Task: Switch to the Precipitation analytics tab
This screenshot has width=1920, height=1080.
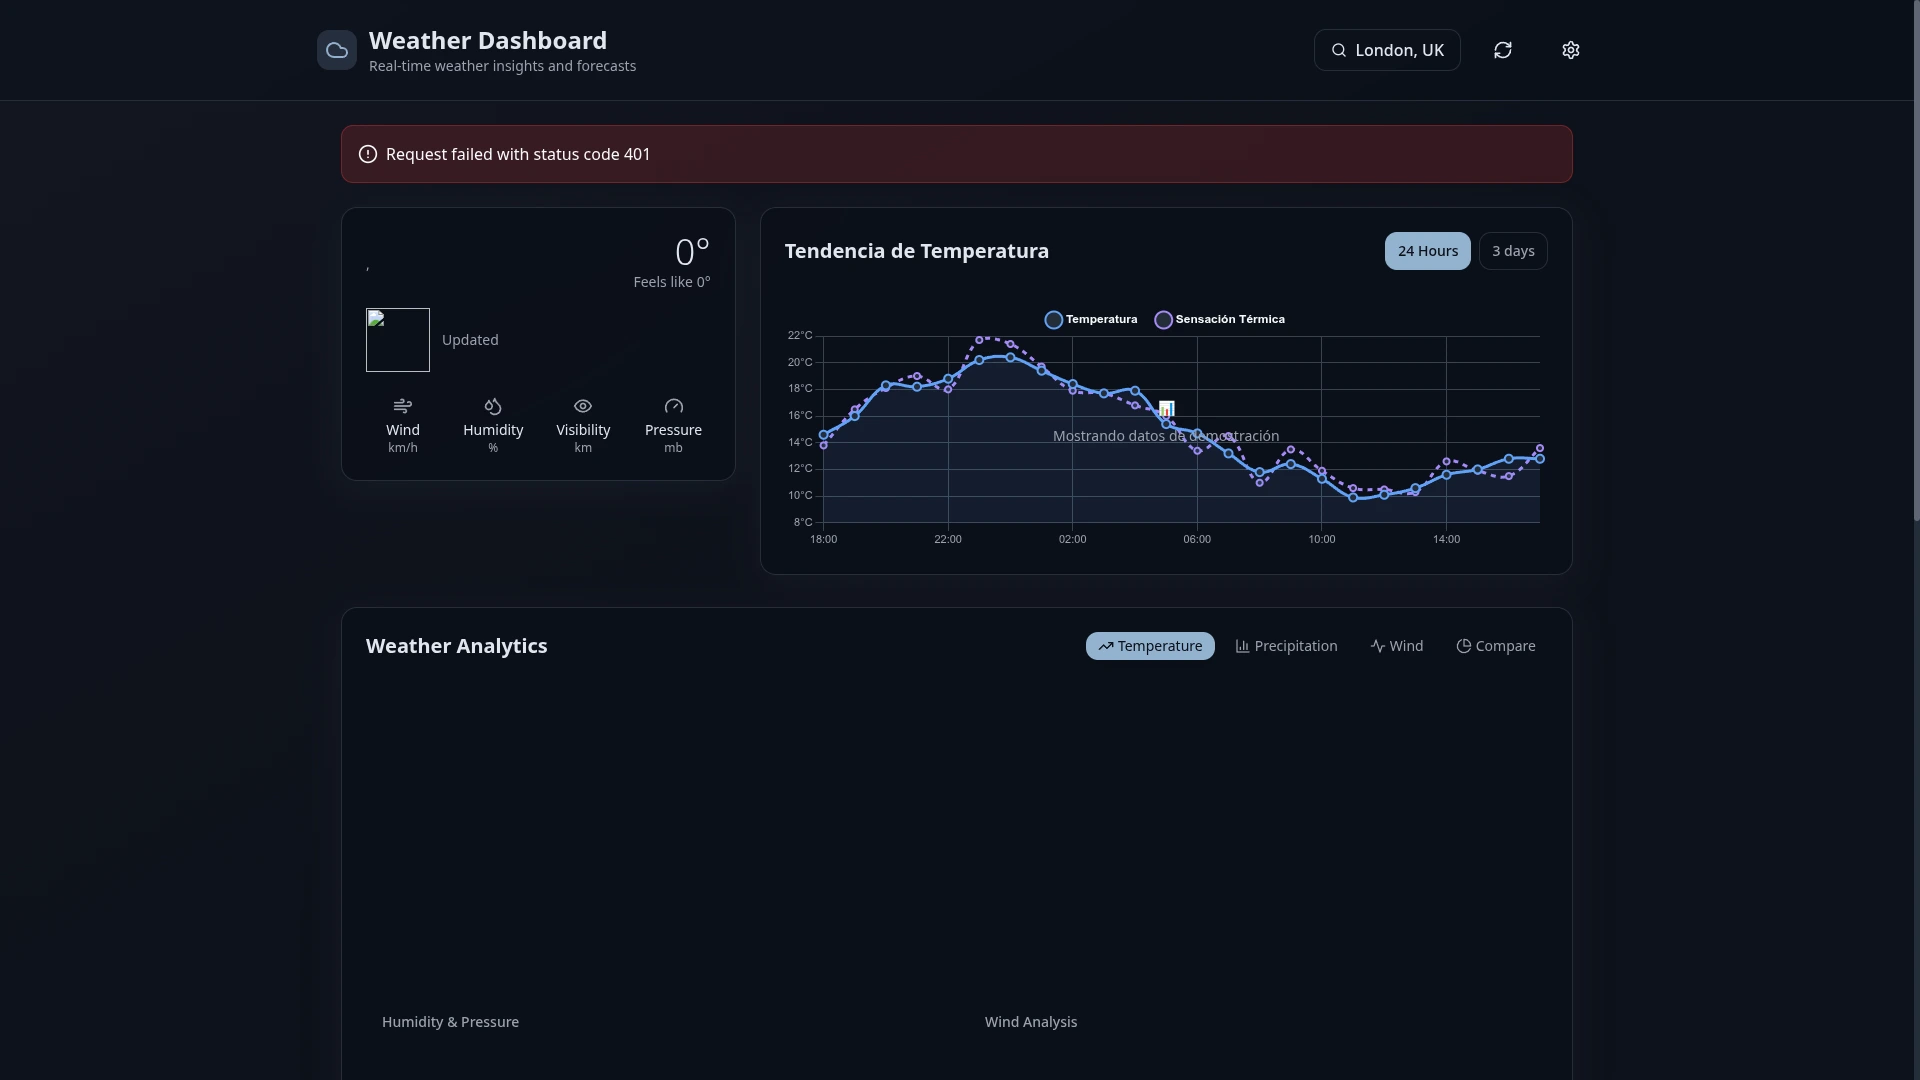Action: pyautogui.click(x=1286, y=646)
